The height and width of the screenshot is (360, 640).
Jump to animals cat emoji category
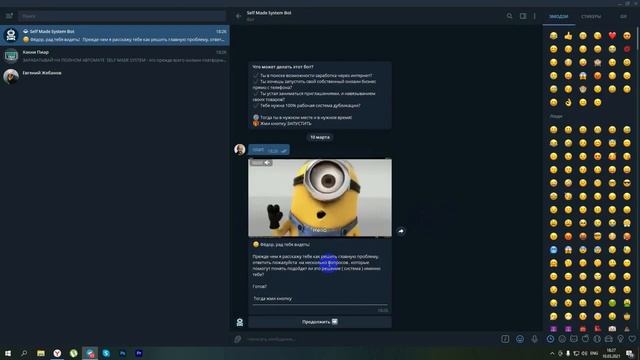(574, 339)
